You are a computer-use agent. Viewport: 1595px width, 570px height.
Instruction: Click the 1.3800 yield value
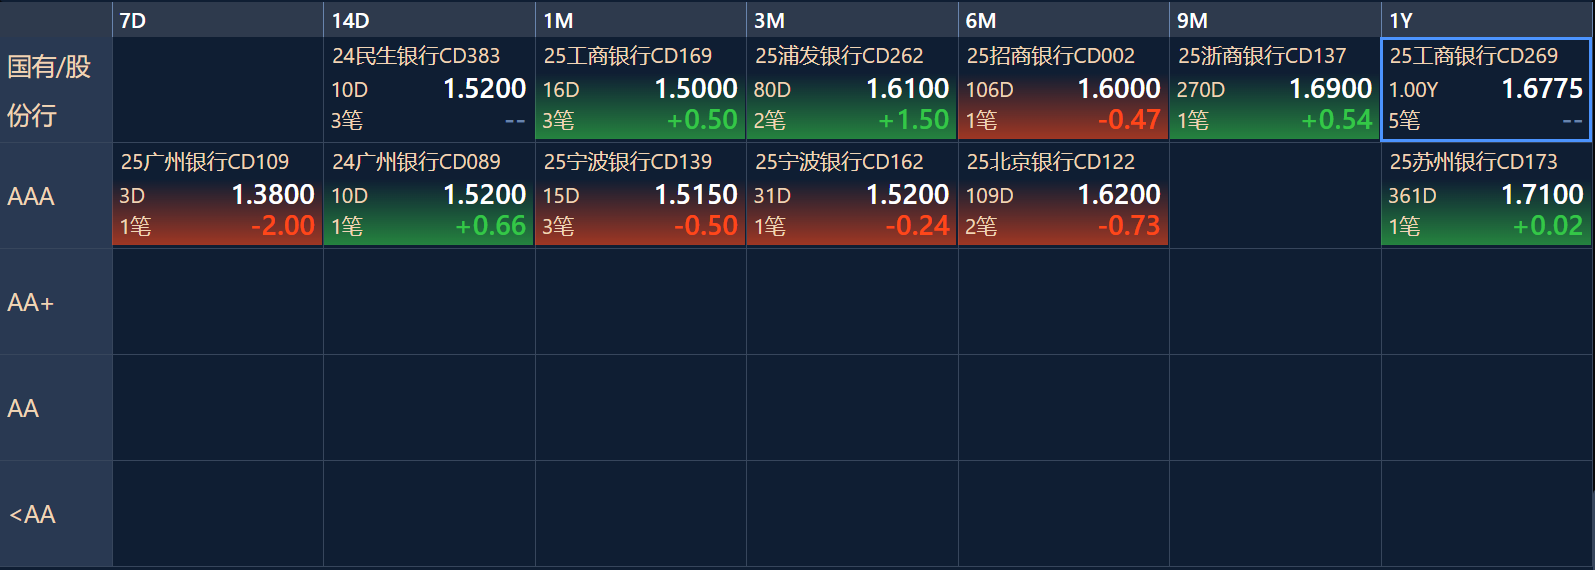273,195
